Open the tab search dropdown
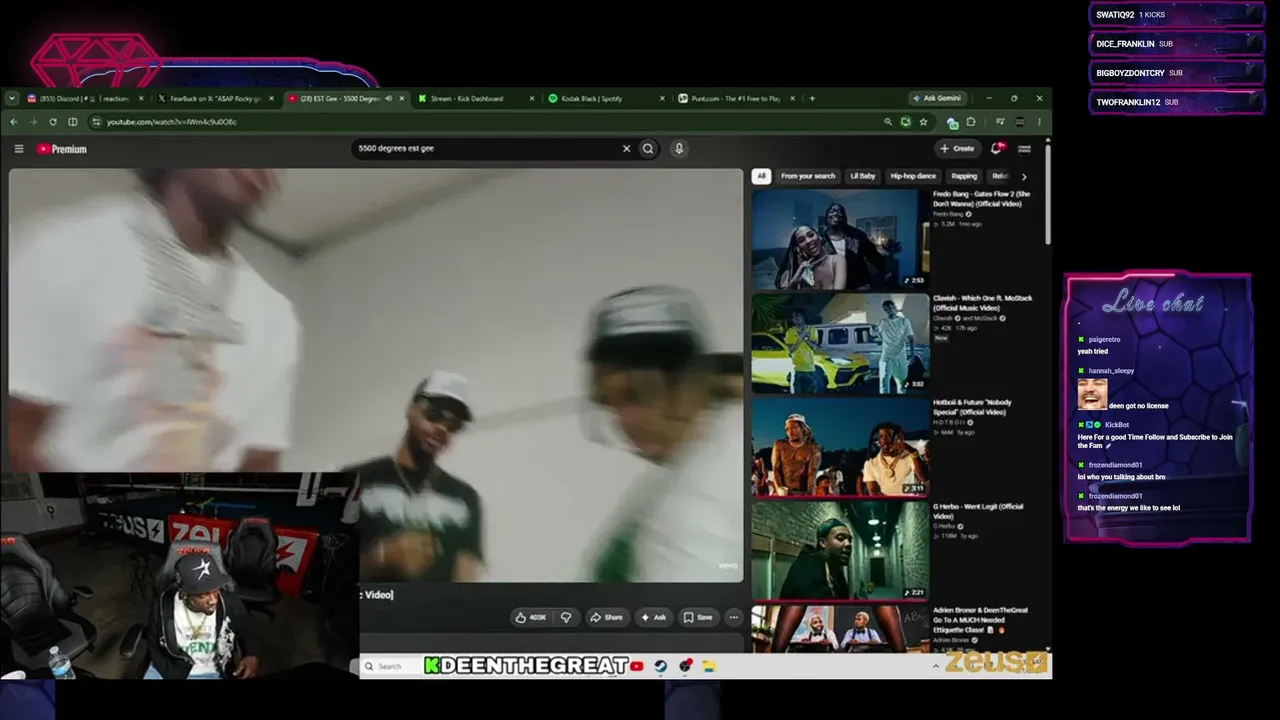The width and height of the screenshot is (1280, 720). click(x=12, y=98)
